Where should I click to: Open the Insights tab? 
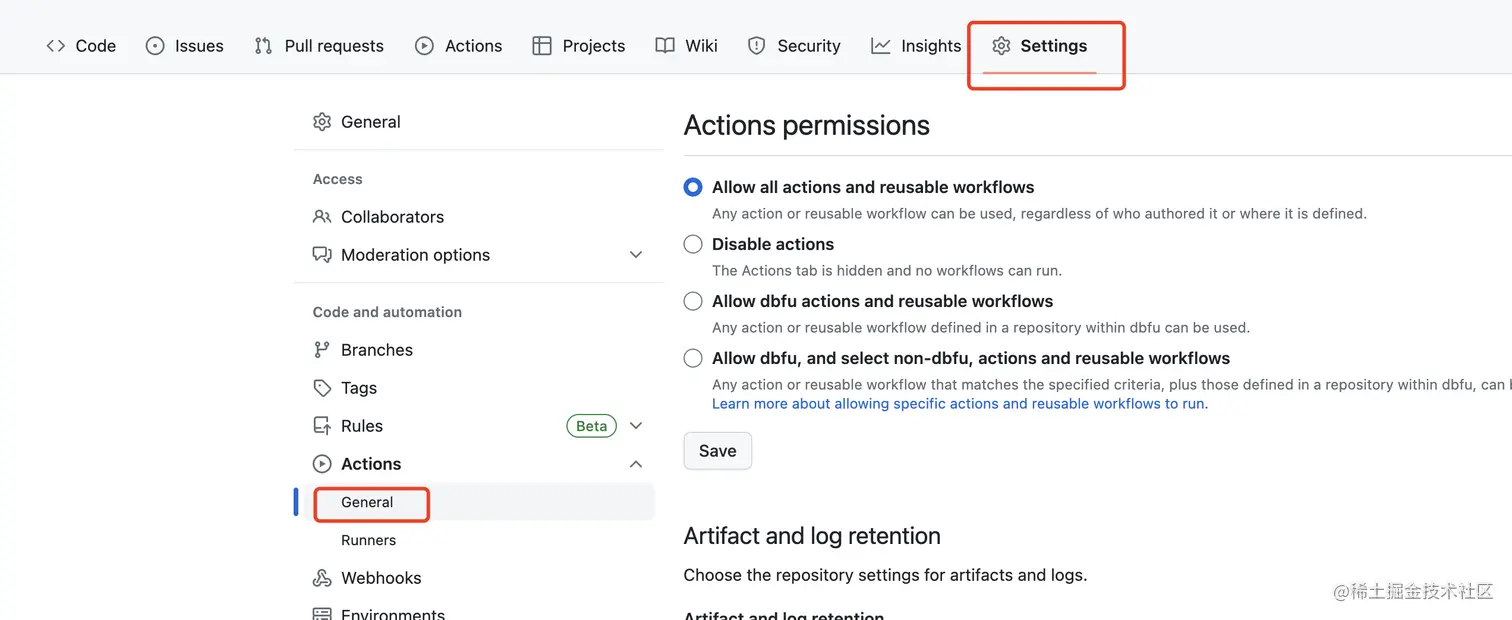pyautogui.click(x=916, y=46)
